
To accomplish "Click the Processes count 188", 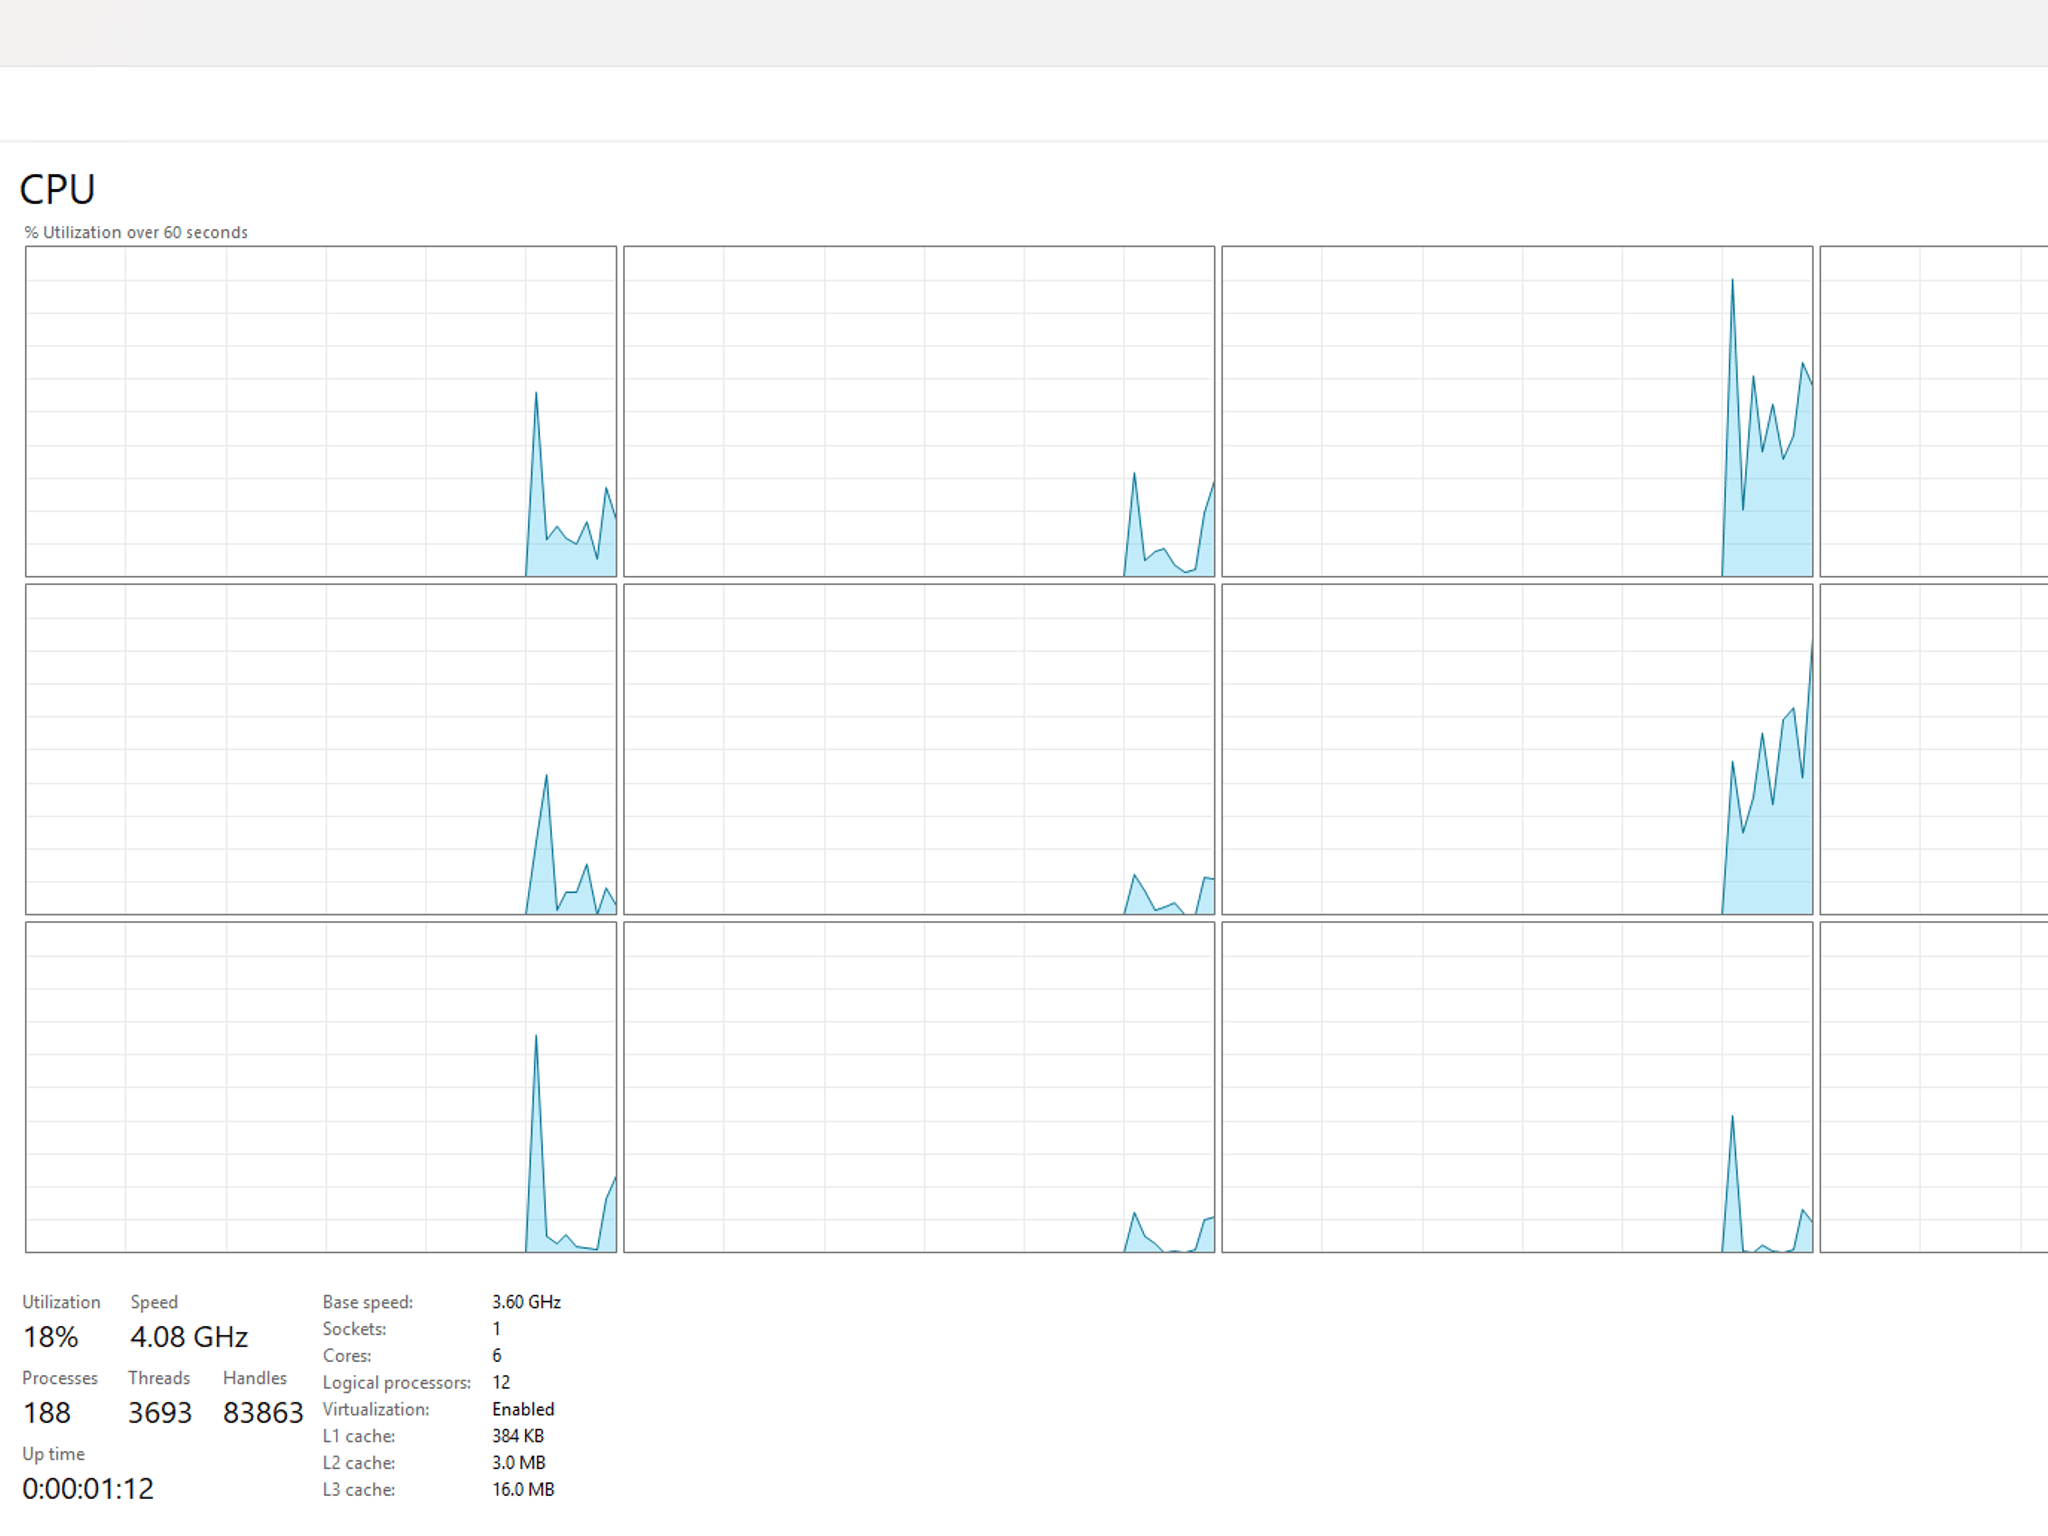I will click(47, 1413).
